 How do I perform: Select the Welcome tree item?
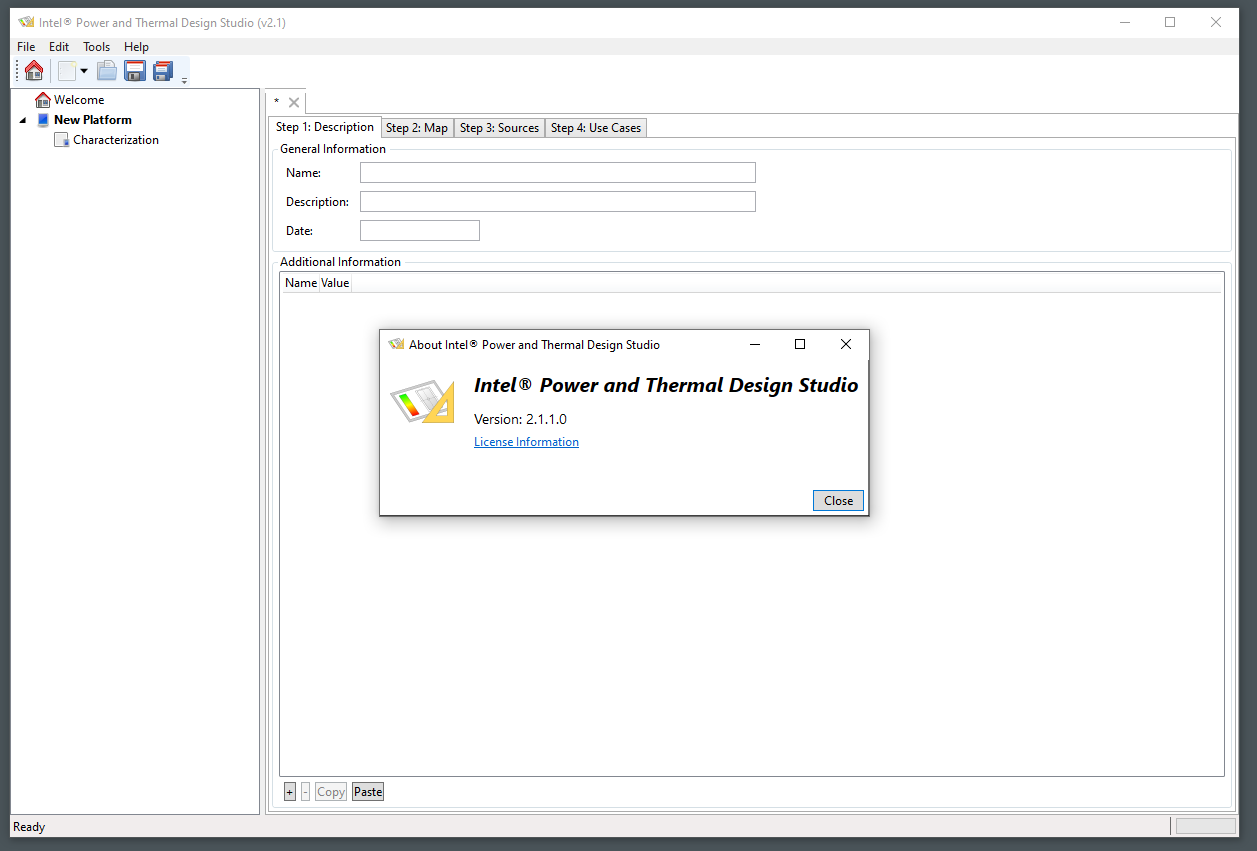click(x=79, y=100)
